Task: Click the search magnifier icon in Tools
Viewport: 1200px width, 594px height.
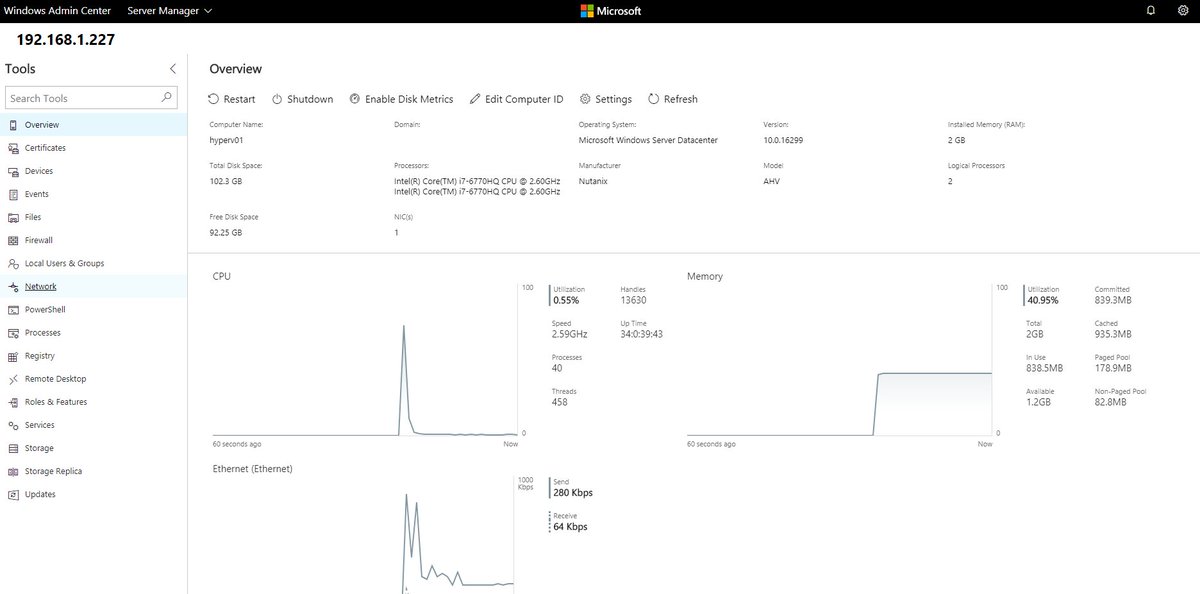Action: coord(167,98)
